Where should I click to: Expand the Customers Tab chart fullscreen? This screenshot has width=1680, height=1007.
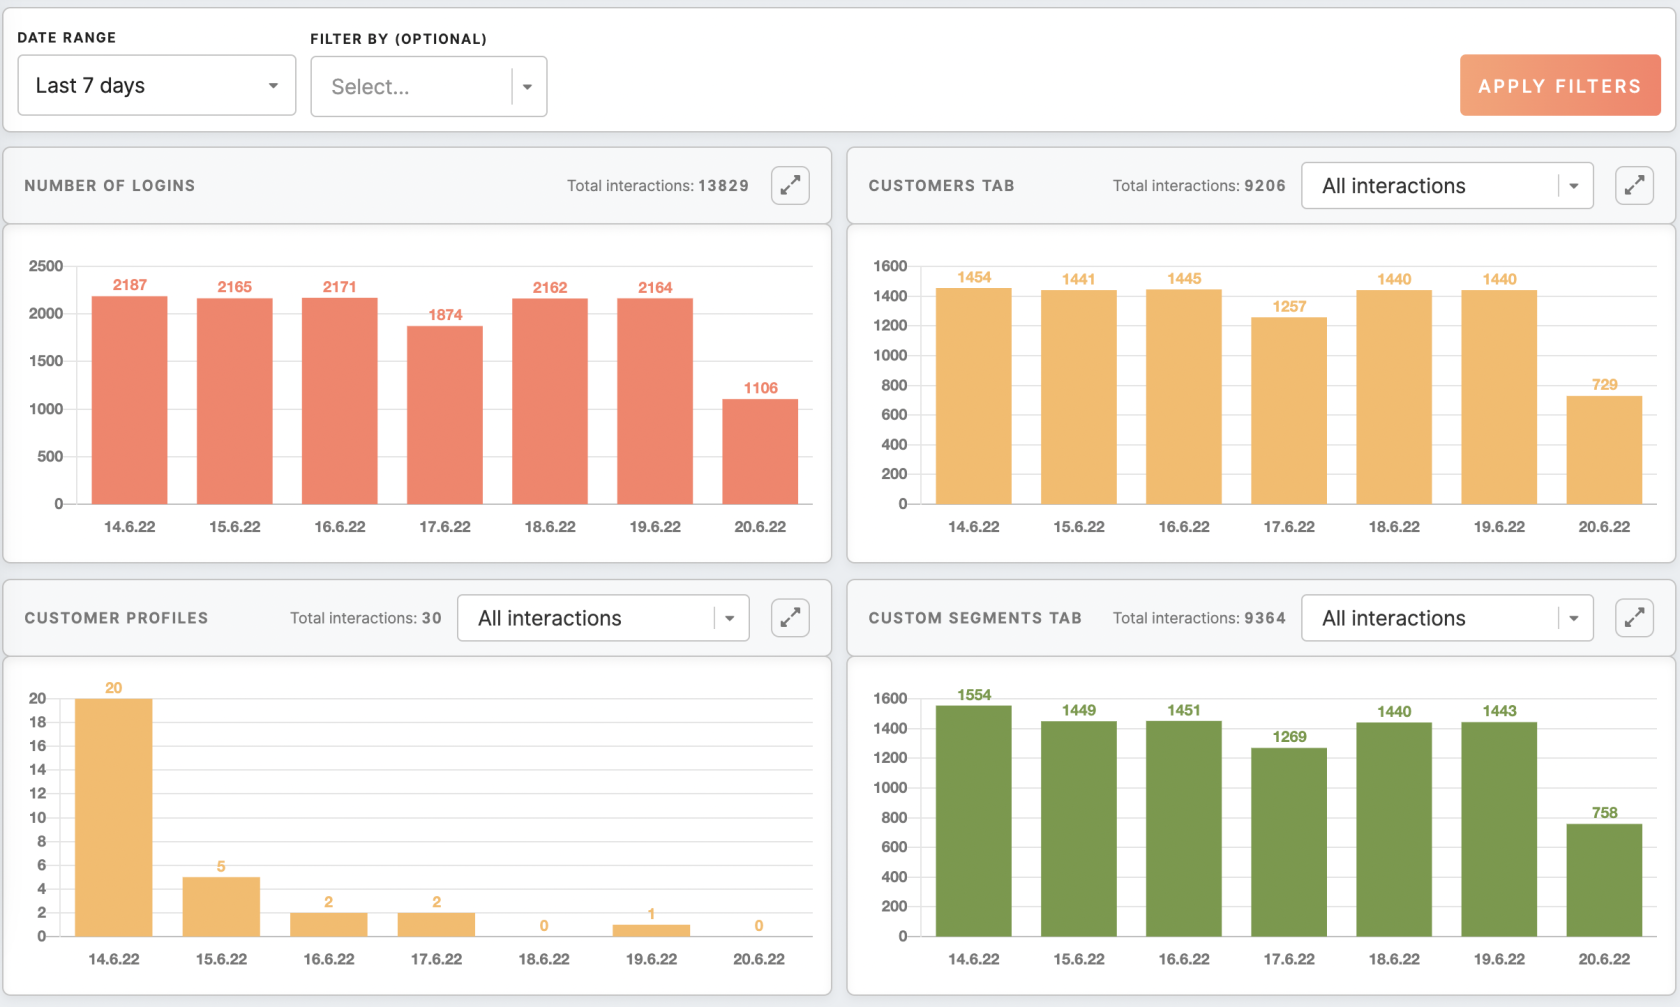(1634, 185)
